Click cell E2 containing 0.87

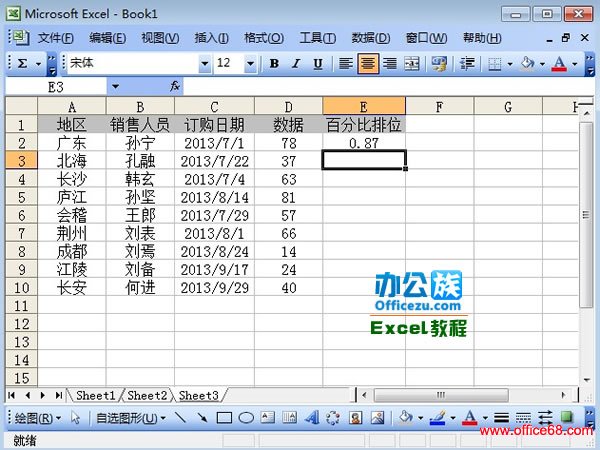coord(364,143)
